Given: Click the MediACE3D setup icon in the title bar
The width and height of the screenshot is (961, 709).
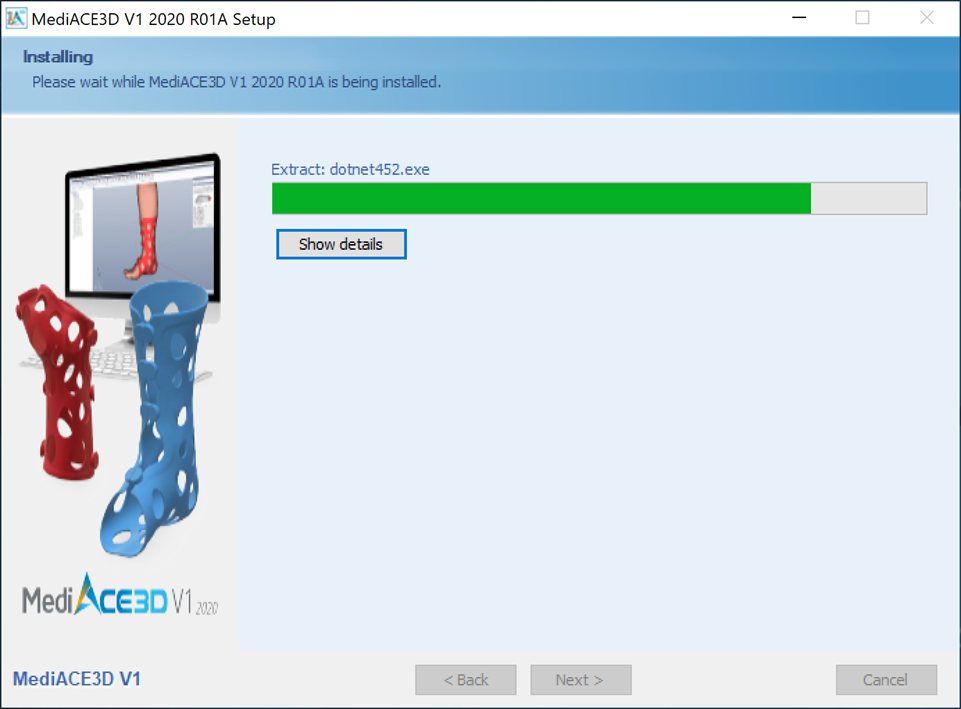Looking at the screenshot, I should click(x=15, y=18).
